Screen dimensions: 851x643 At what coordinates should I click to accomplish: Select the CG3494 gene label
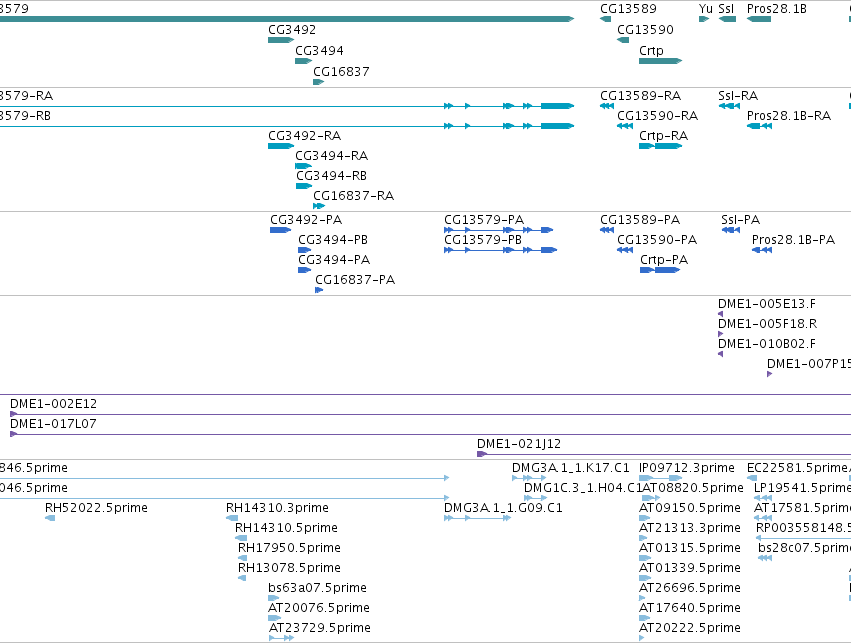[x=319, y=50]
